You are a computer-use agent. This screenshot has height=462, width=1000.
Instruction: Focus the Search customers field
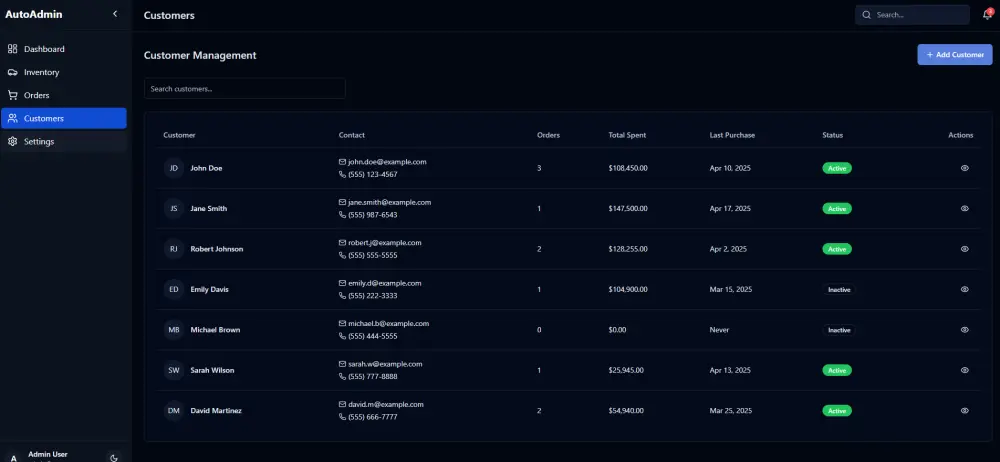244,89
